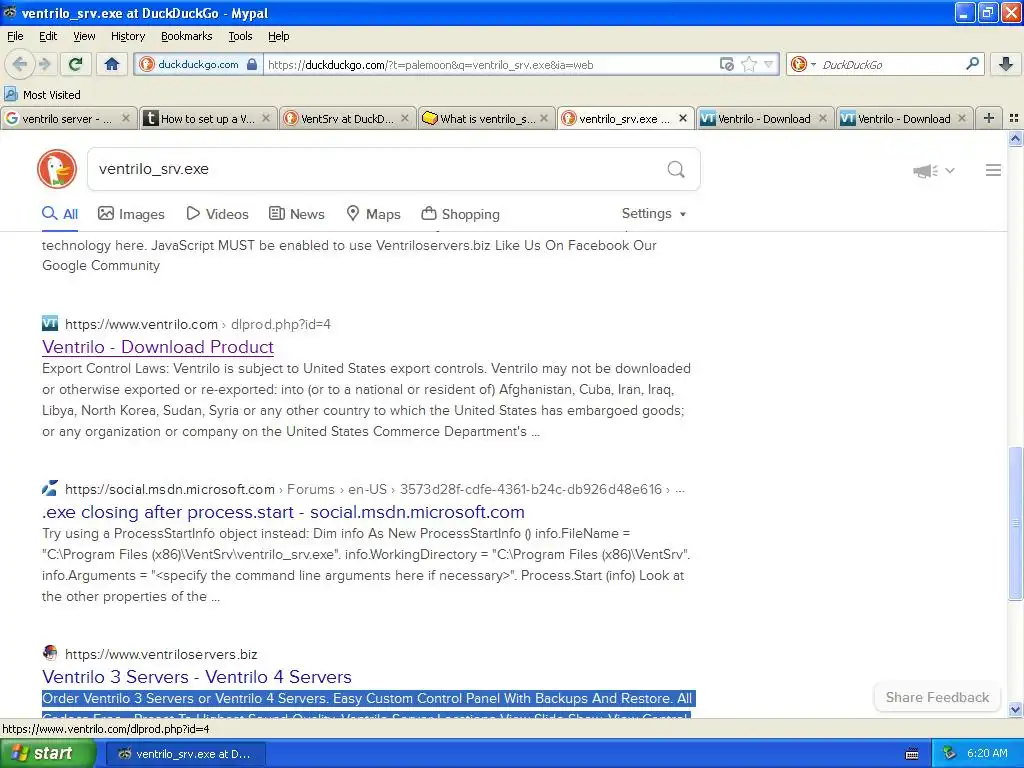Switch to Maps search results
Image resolution: width=1024 pixels, height=768 pixels.
click(374, 214)
